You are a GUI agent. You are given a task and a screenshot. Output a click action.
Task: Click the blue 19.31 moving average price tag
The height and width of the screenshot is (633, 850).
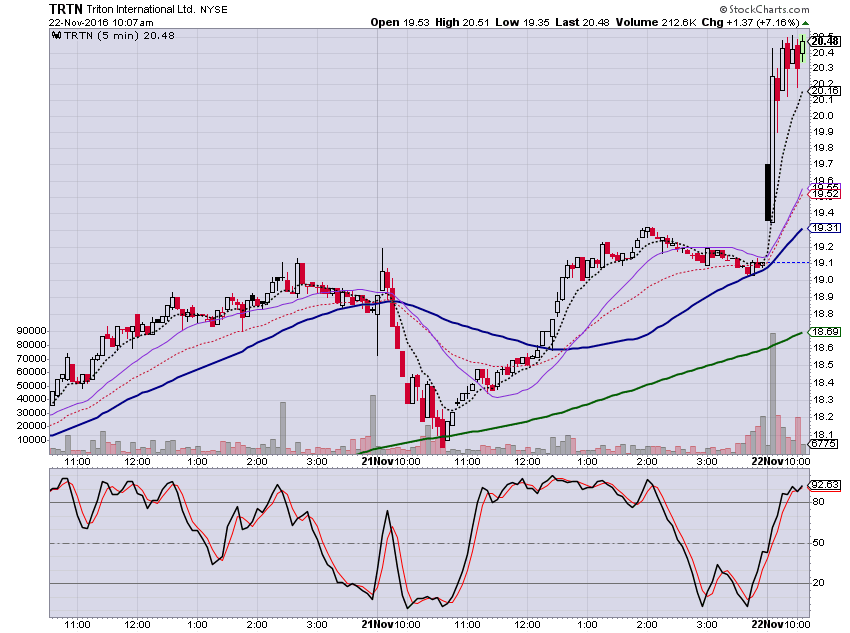[x=825, y=228]
